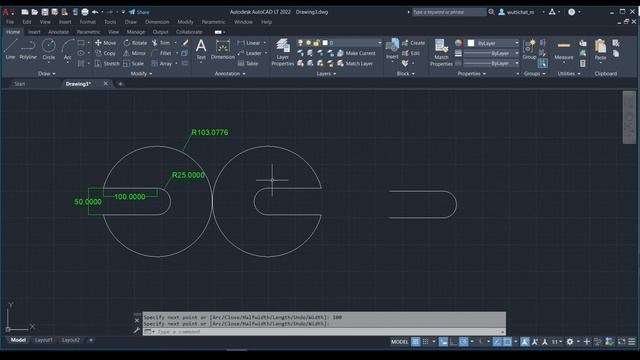Viewport: 640px width, 360px height.
Task: Click the Paste icon in Clipboard panel
Action: pyautogui.click(x=600, y=49)
